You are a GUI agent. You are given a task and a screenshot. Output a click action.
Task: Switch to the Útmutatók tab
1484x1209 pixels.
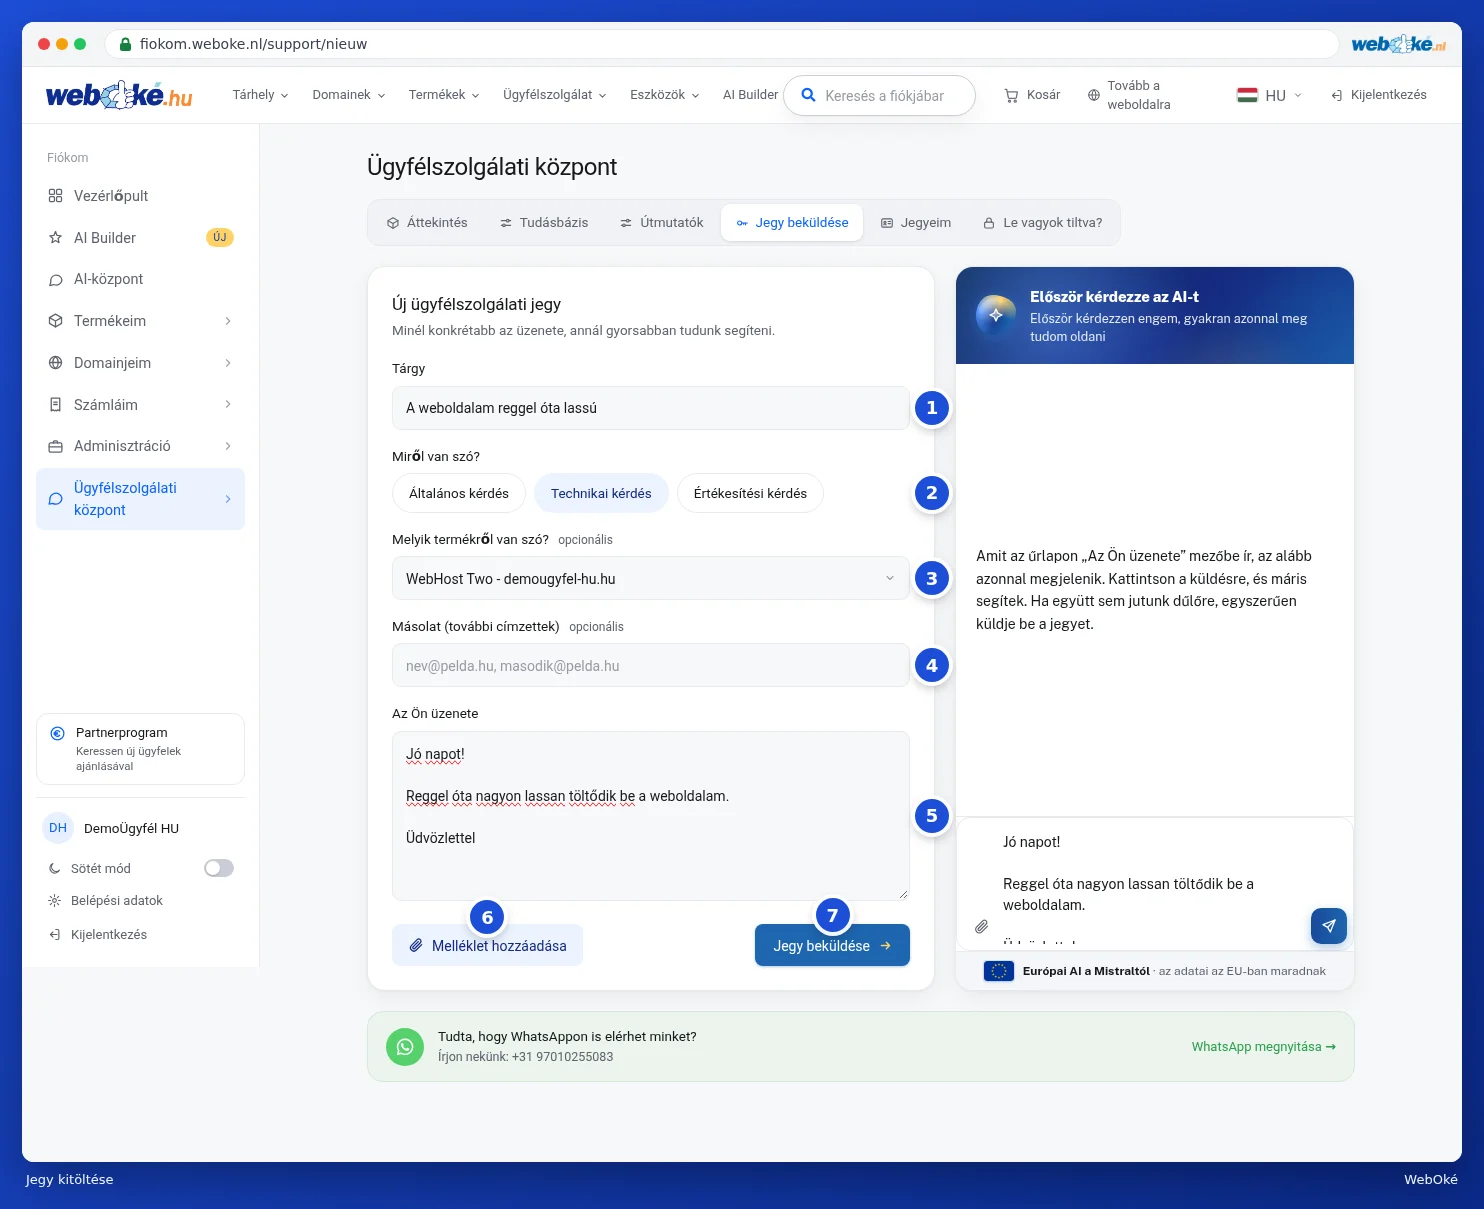pos(661,223)
